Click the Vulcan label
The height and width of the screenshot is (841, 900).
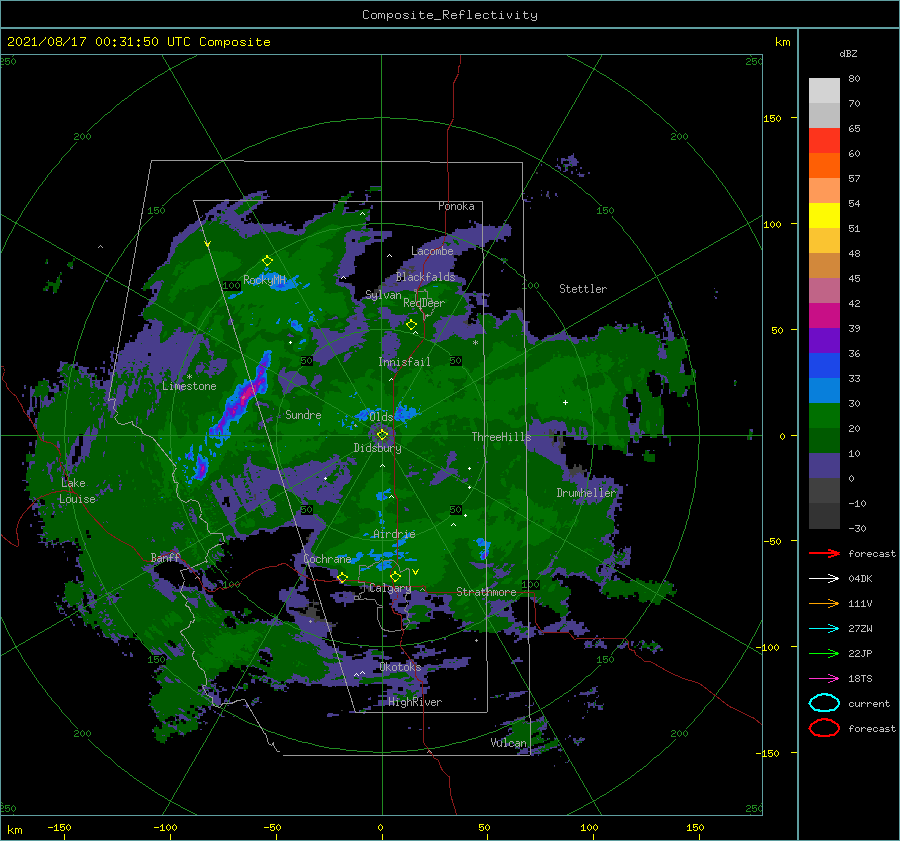tap(509, 743)
